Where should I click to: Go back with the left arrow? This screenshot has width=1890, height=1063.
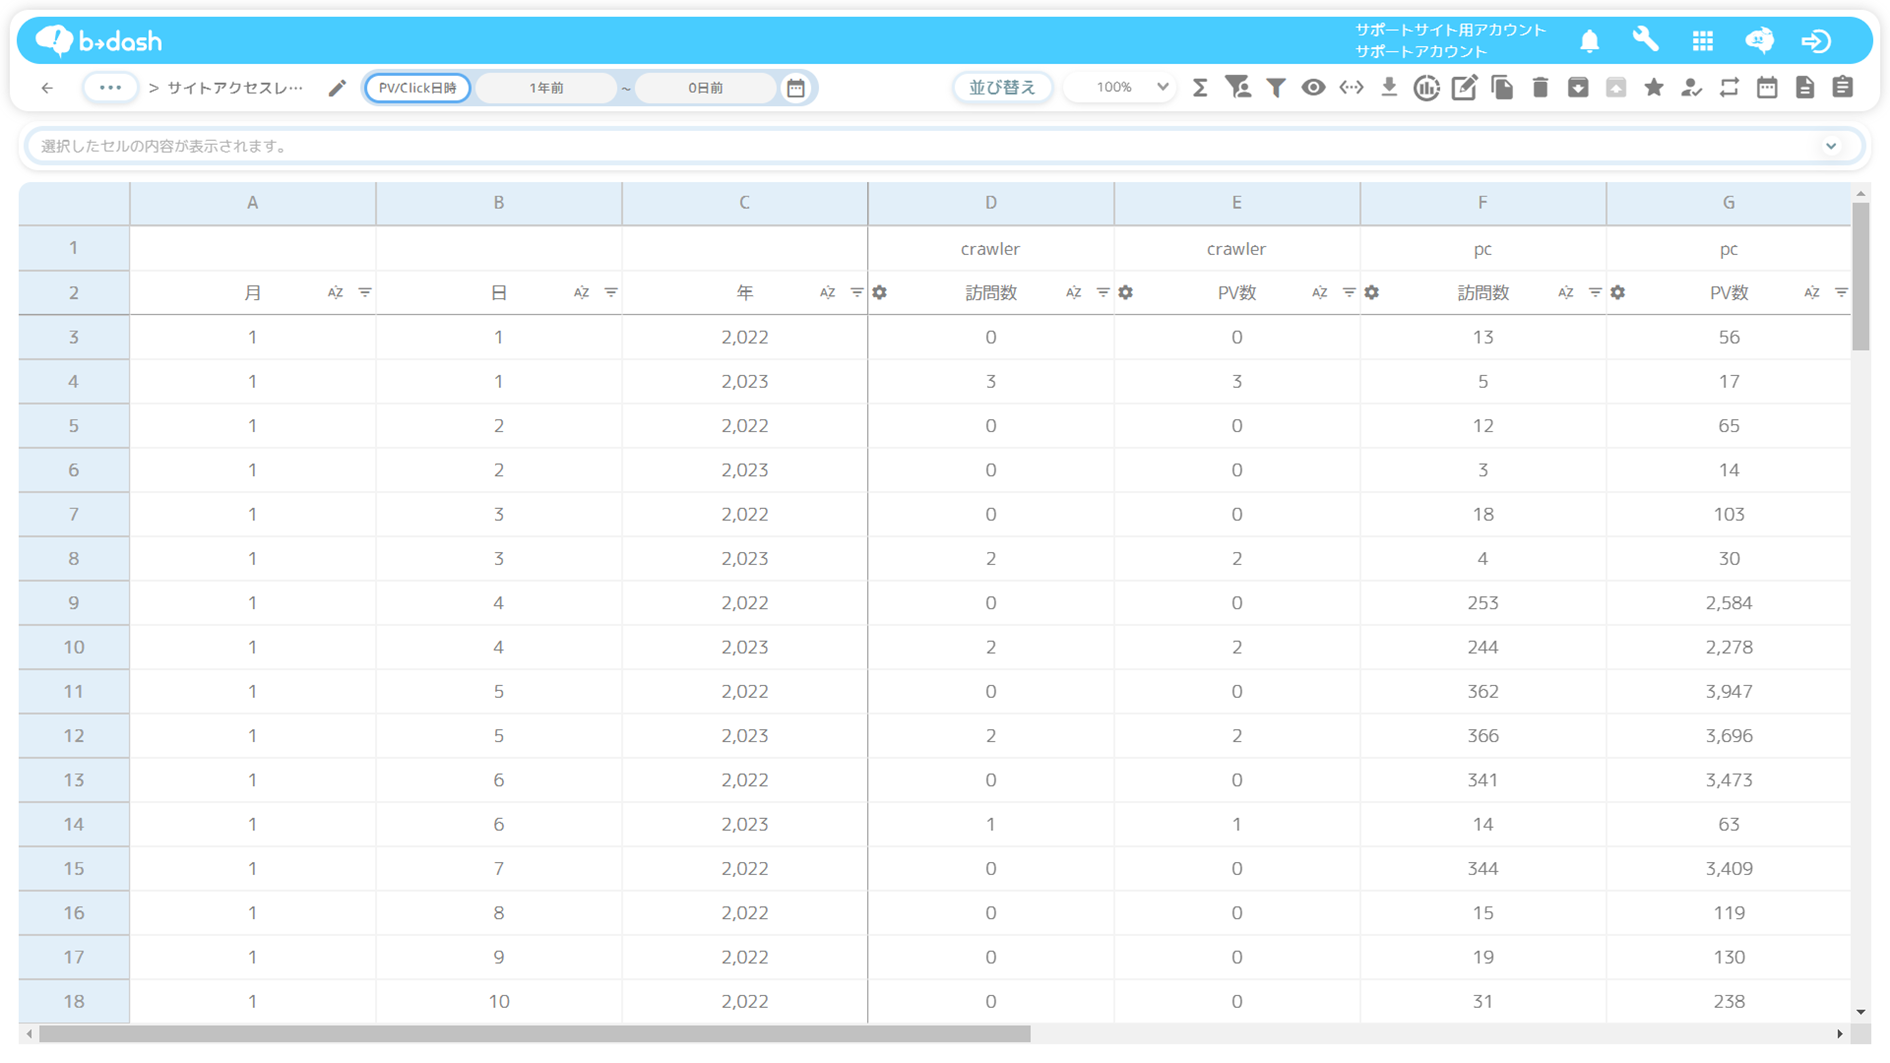point(47,88)
